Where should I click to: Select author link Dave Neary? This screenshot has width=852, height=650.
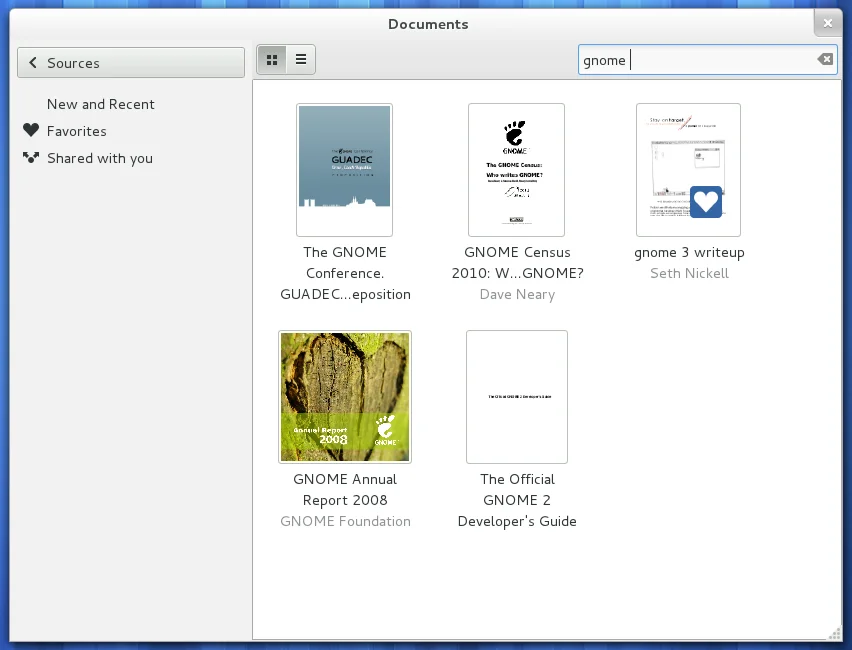coord(517,294)
